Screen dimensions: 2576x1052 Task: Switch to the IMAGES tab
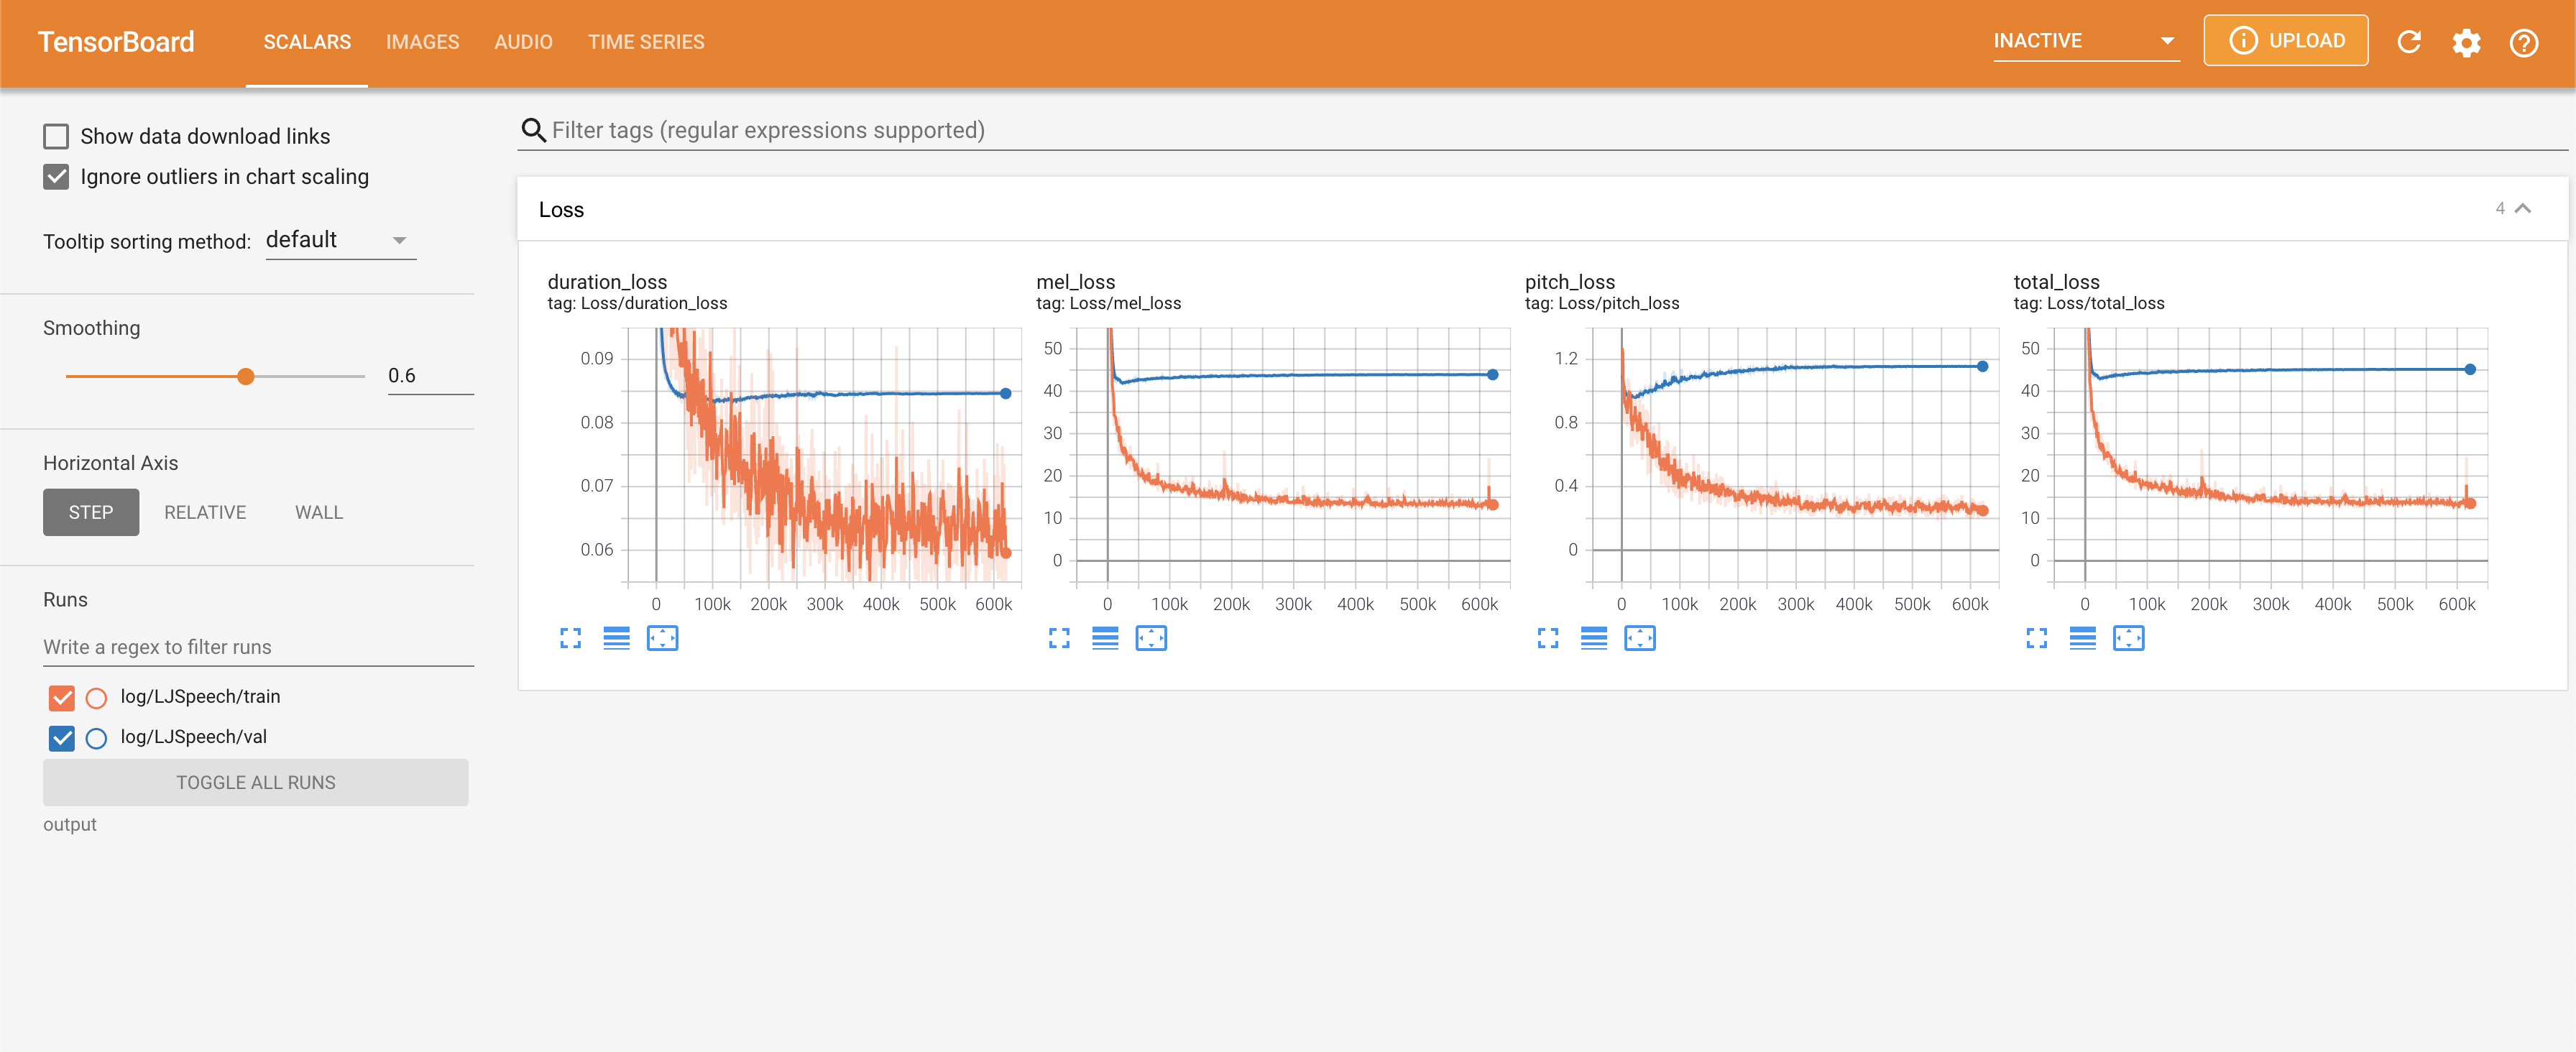422,42
